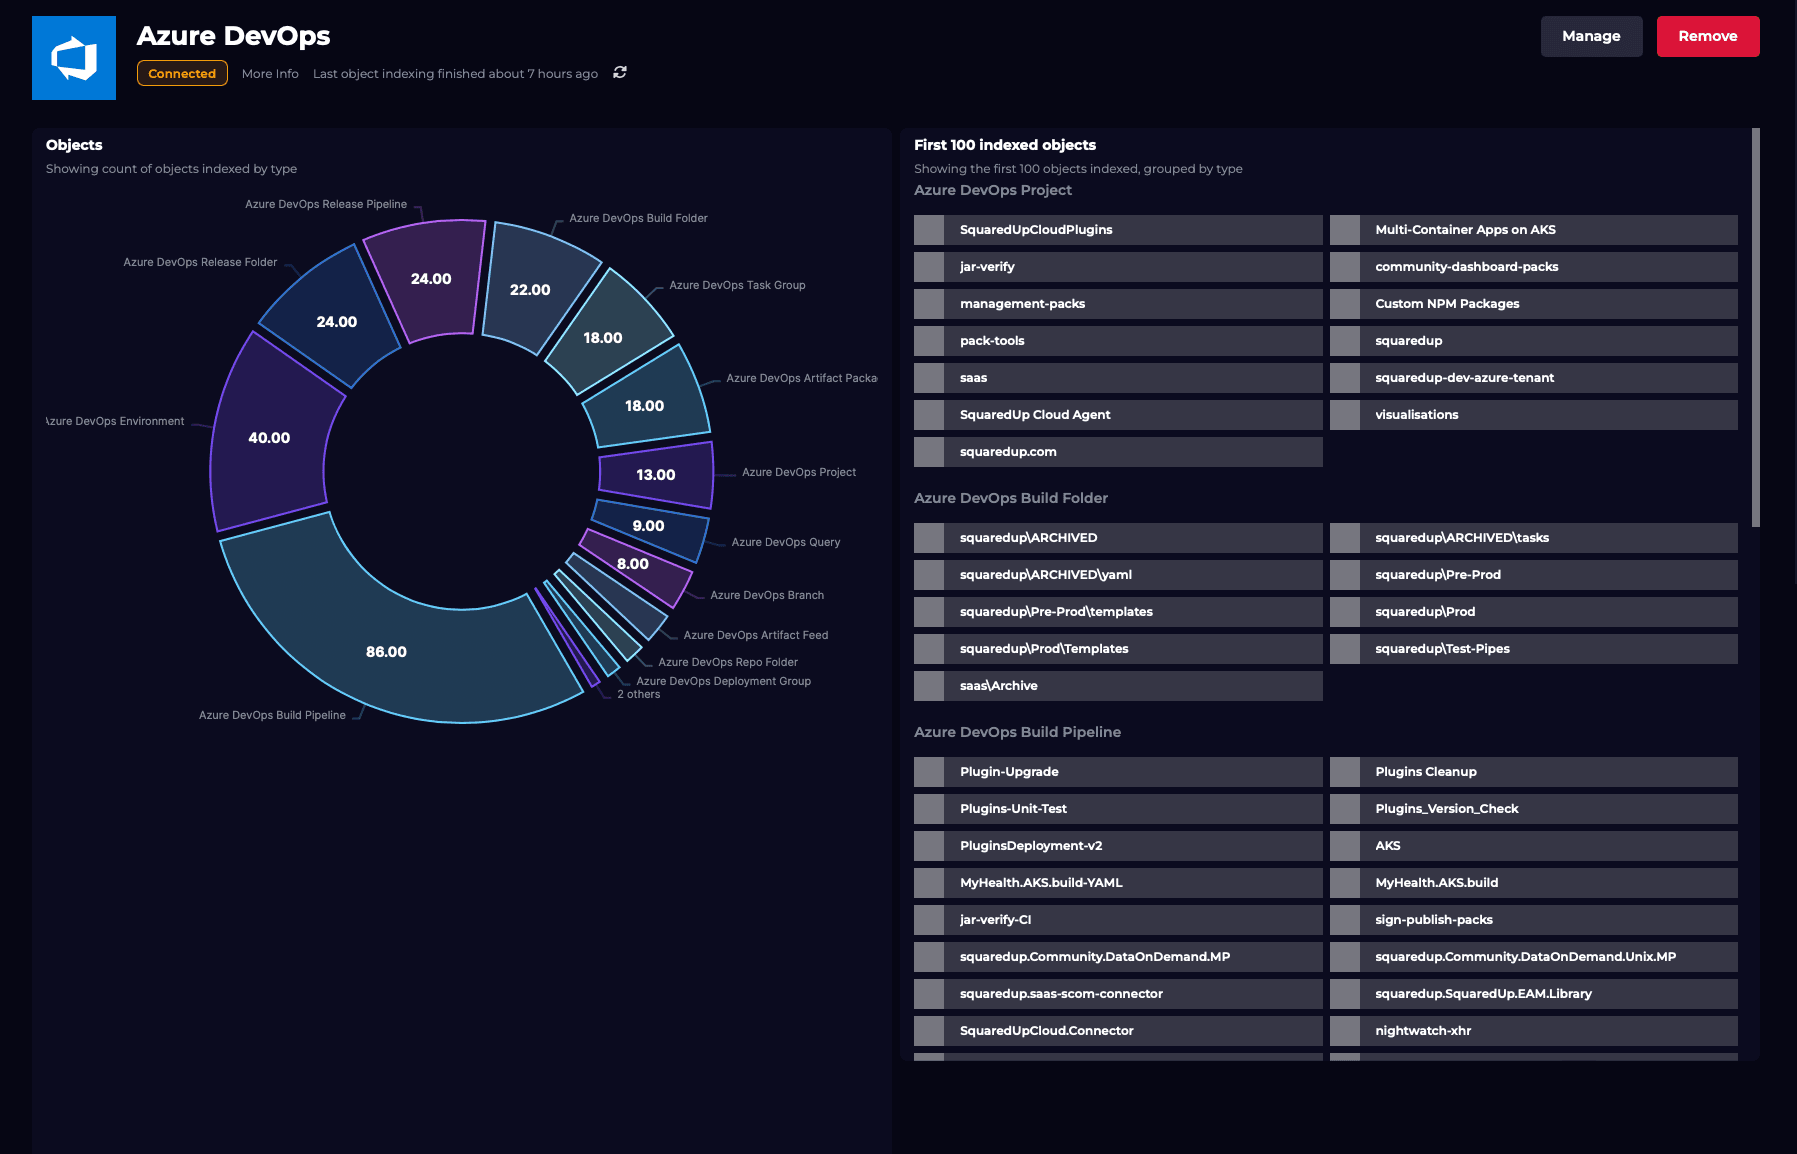The width and height of the screenshot is (1797, 1154).
Task: Click the red Remove button
Action: [1707, 36]
